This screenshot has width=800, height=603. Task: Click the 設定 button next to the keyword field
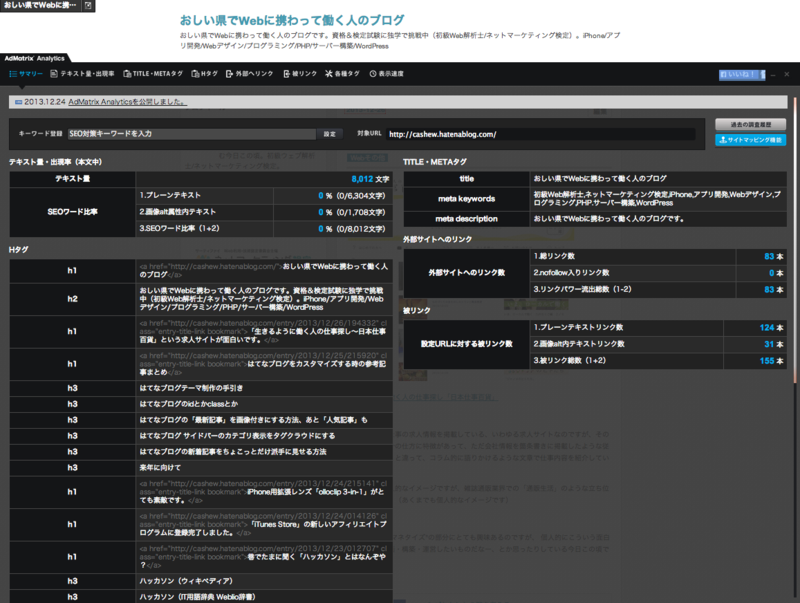click(330, 134)
